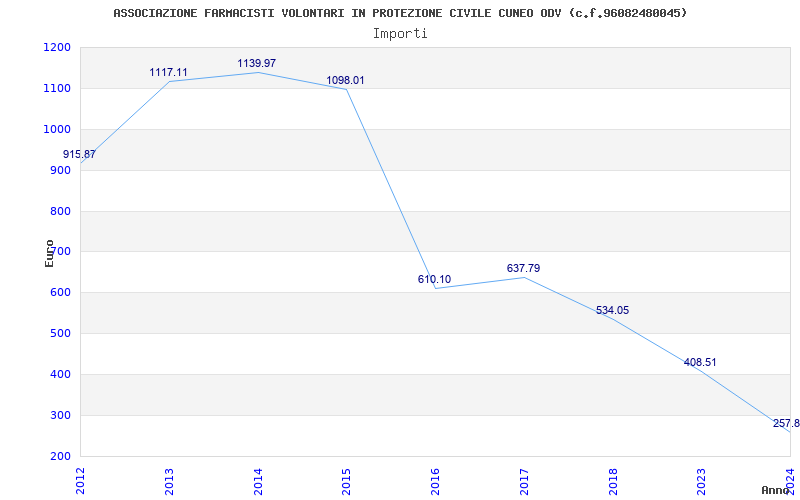Click the 800 y-axis value
This screenshot has height=500, width=800.
(60, 211)
